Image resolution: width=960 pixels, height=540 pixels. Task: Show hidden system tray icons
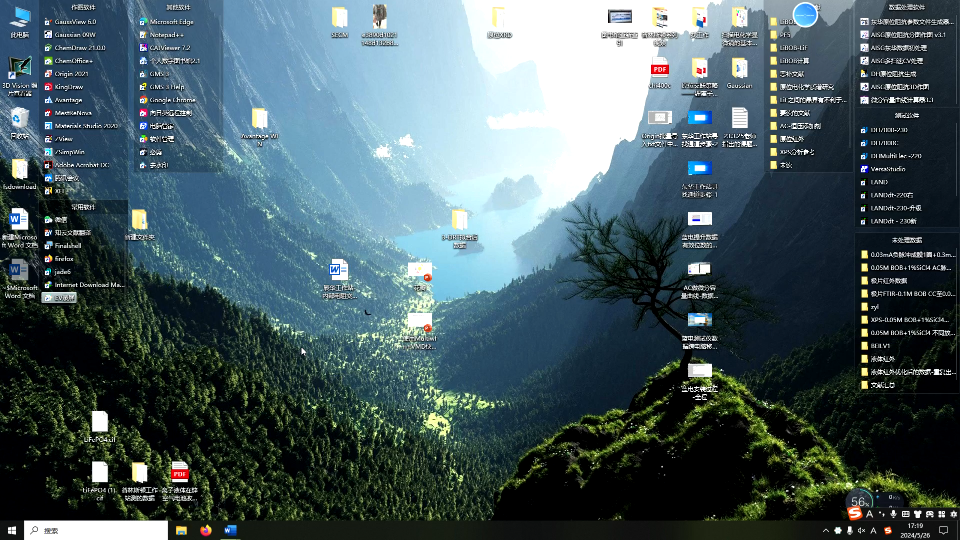coord(825,531)
